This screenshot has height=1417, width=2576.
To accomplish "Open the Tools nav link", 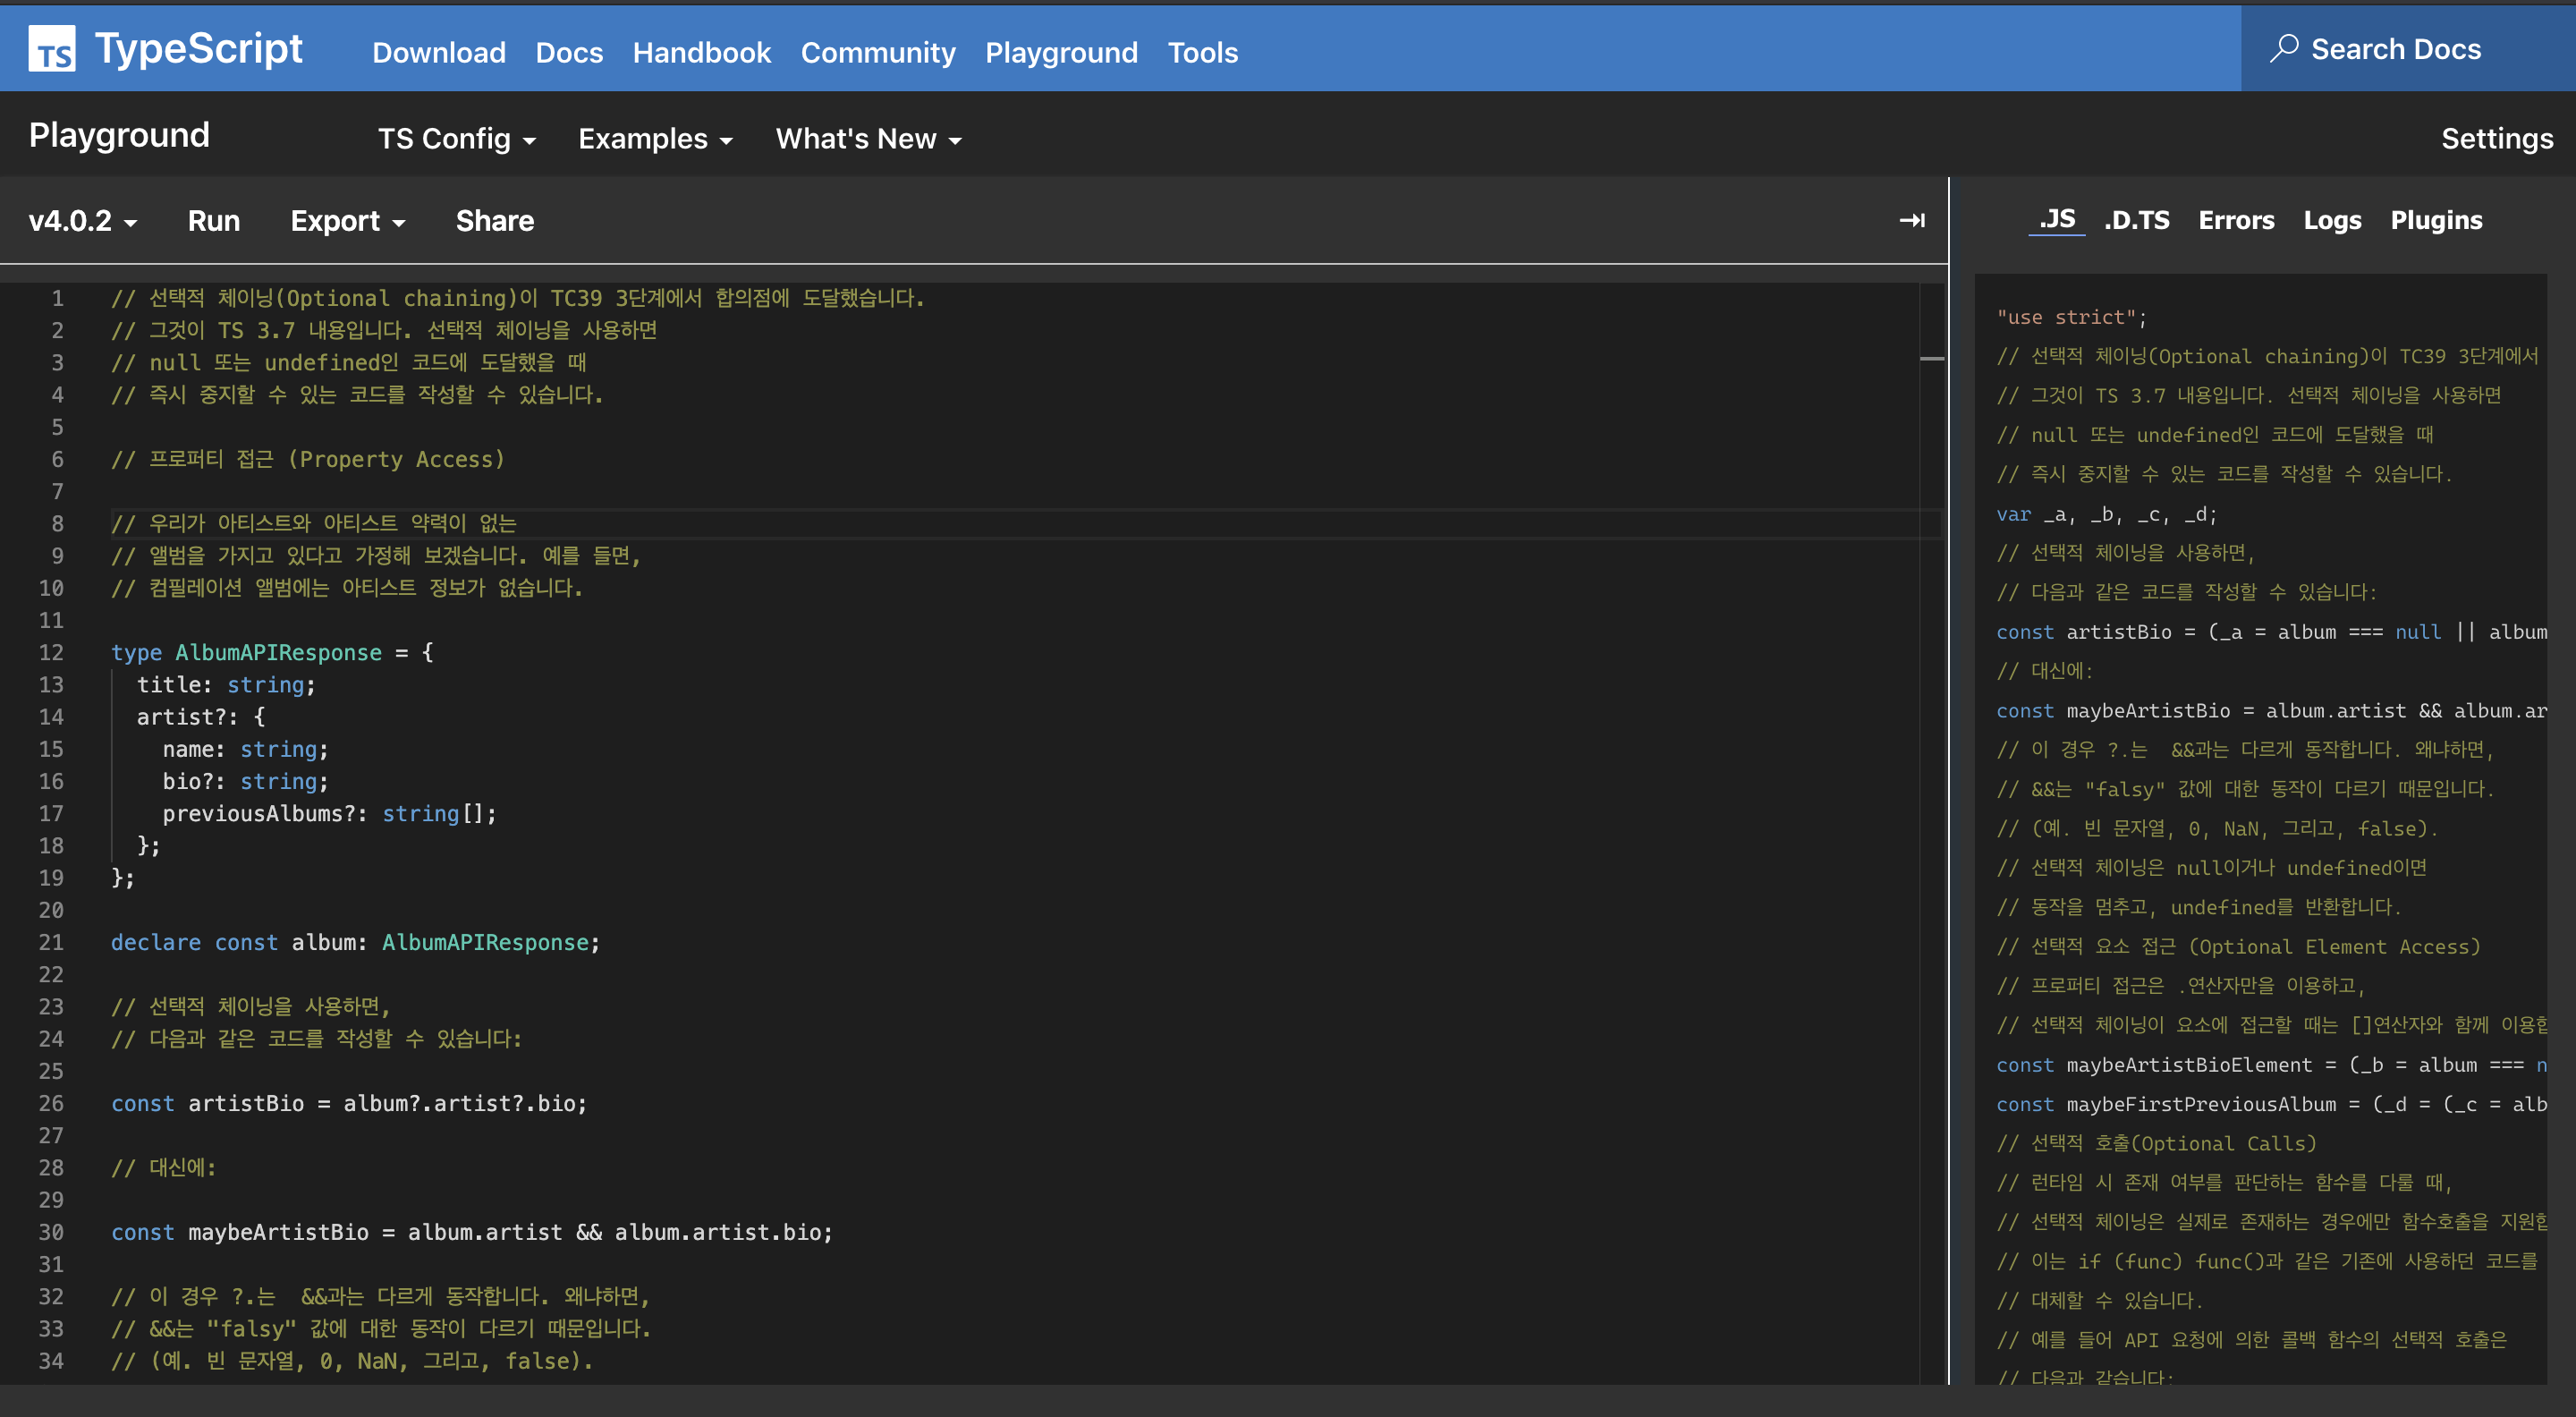I will tap(1202, 52).
